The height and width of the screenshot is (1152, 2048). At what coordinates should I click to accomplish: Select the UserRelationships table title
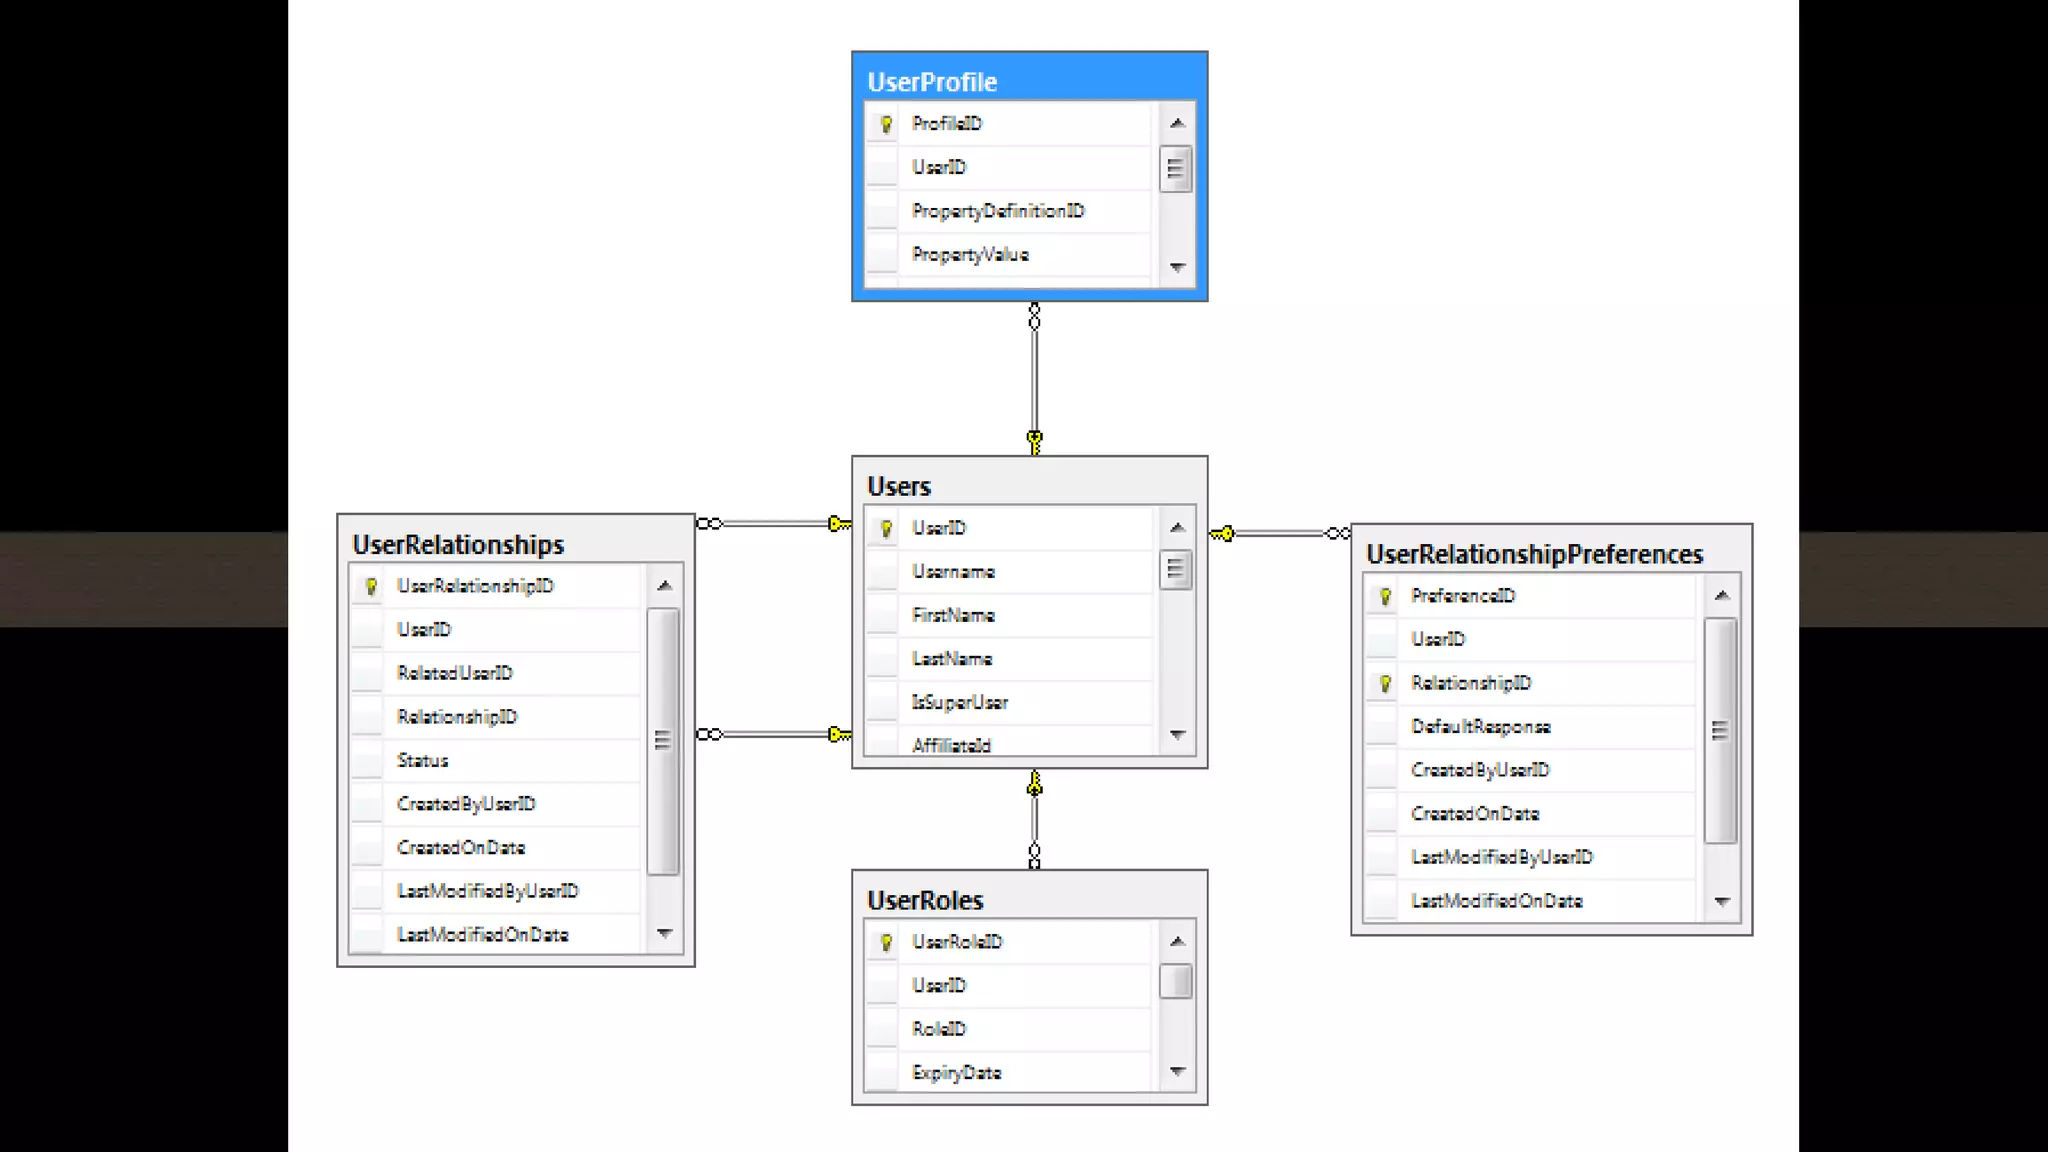point(458,544)
